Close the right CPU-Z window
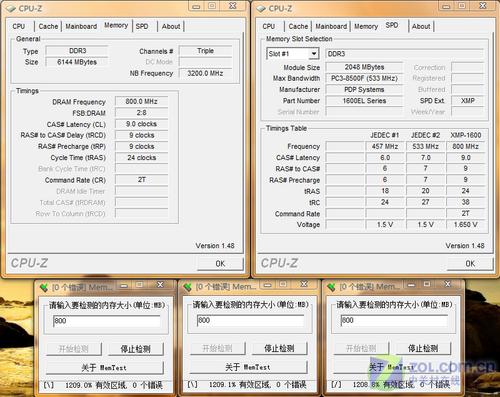 coord(483,6)
